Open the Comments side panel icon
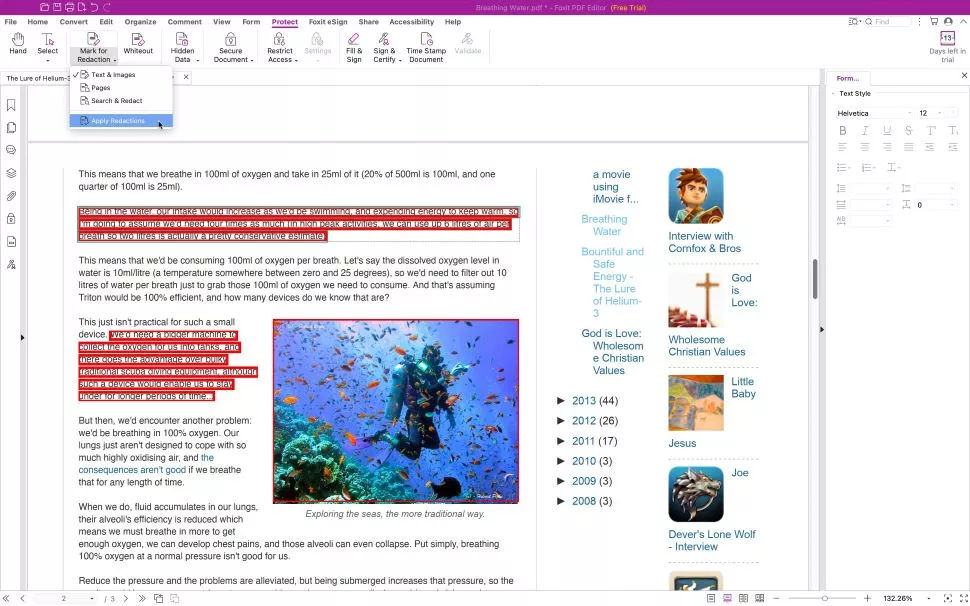 pyautogui.click(x=11, y=150)
